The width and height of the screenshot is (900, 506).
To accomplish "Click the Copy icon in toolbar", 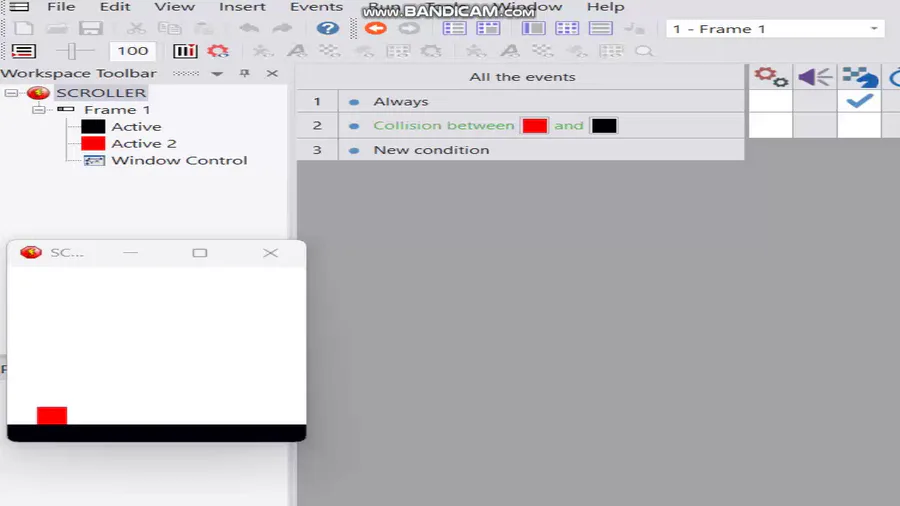I will click(169, 28).
